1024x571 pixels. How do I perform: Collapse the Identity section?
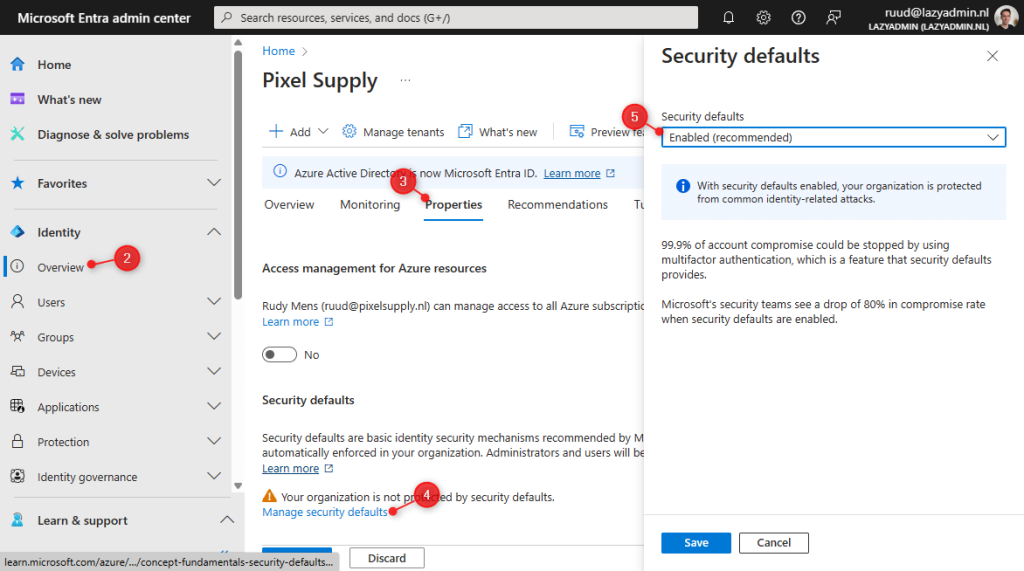click(x=213, y=232)
